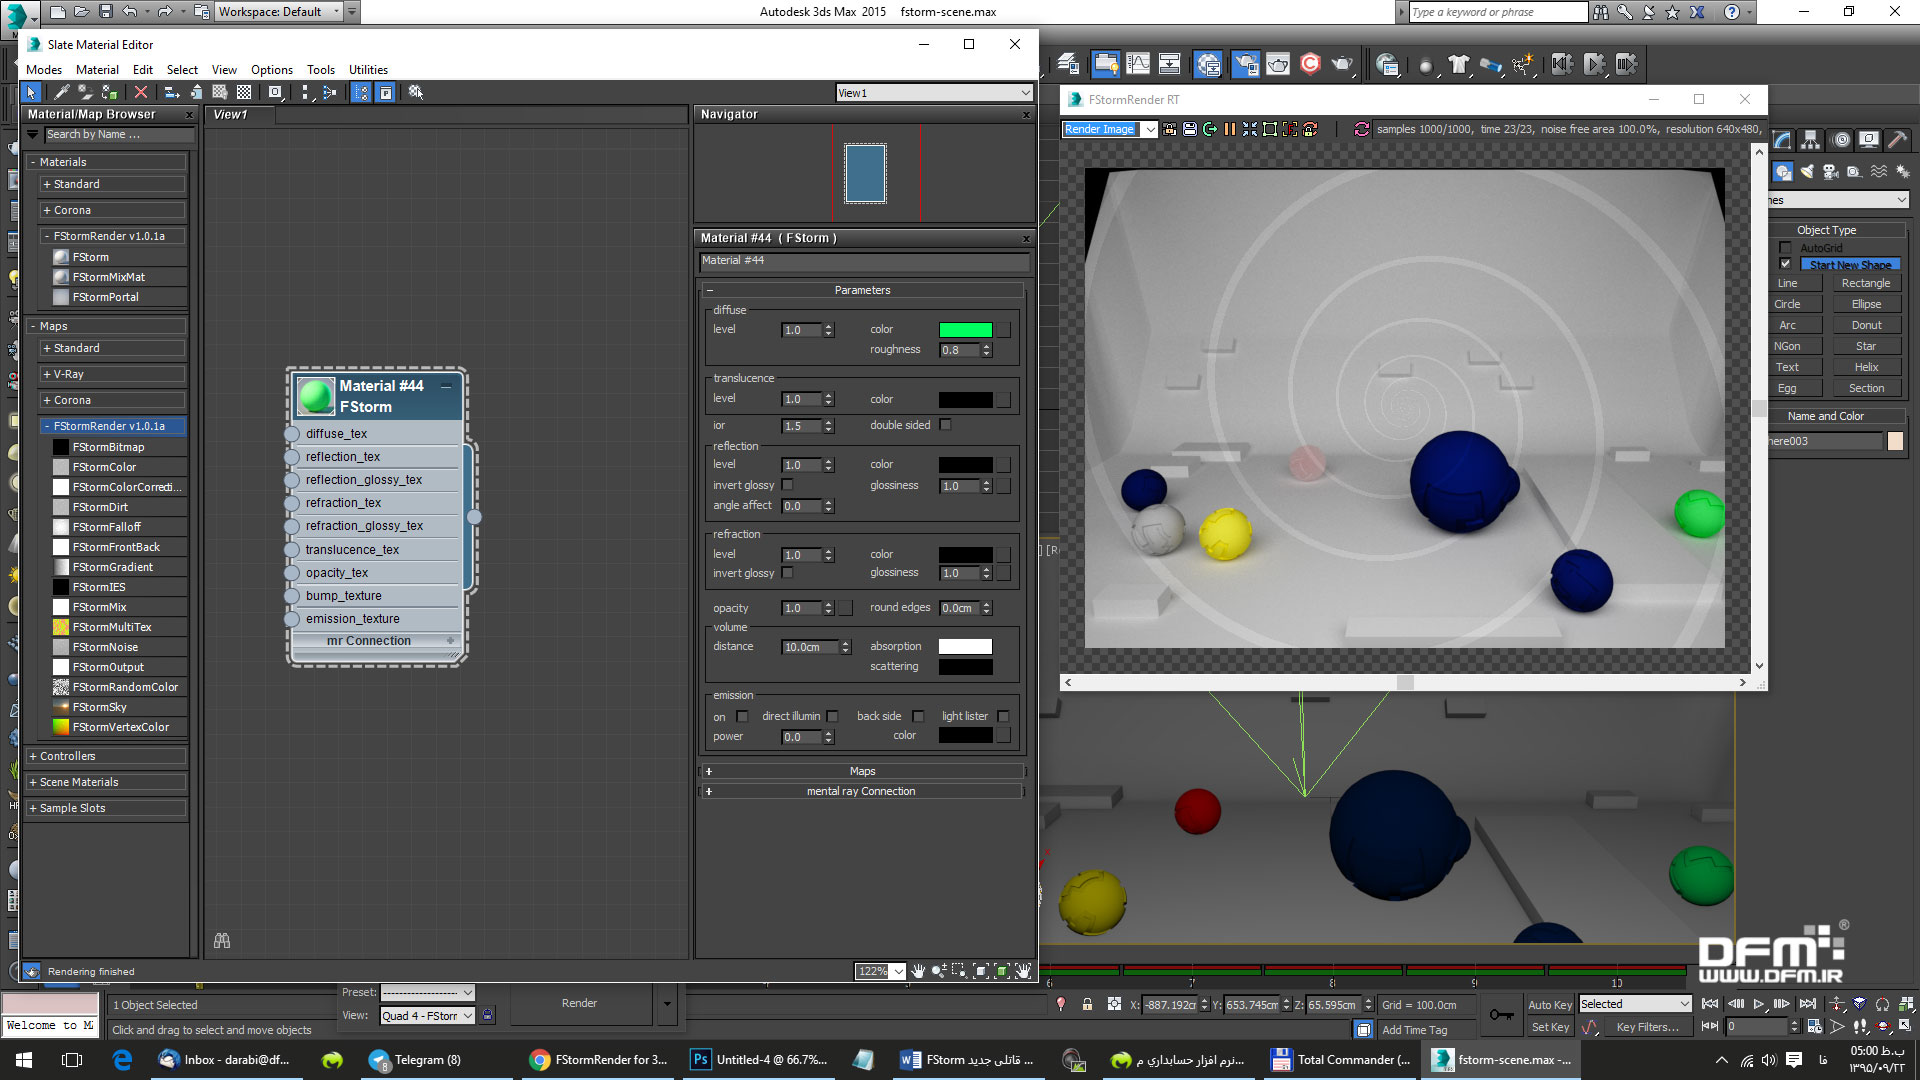The height and width of the screenshot is (1080, 1920).
Task: Click the Move Children icon
Action: pos(172,92)
